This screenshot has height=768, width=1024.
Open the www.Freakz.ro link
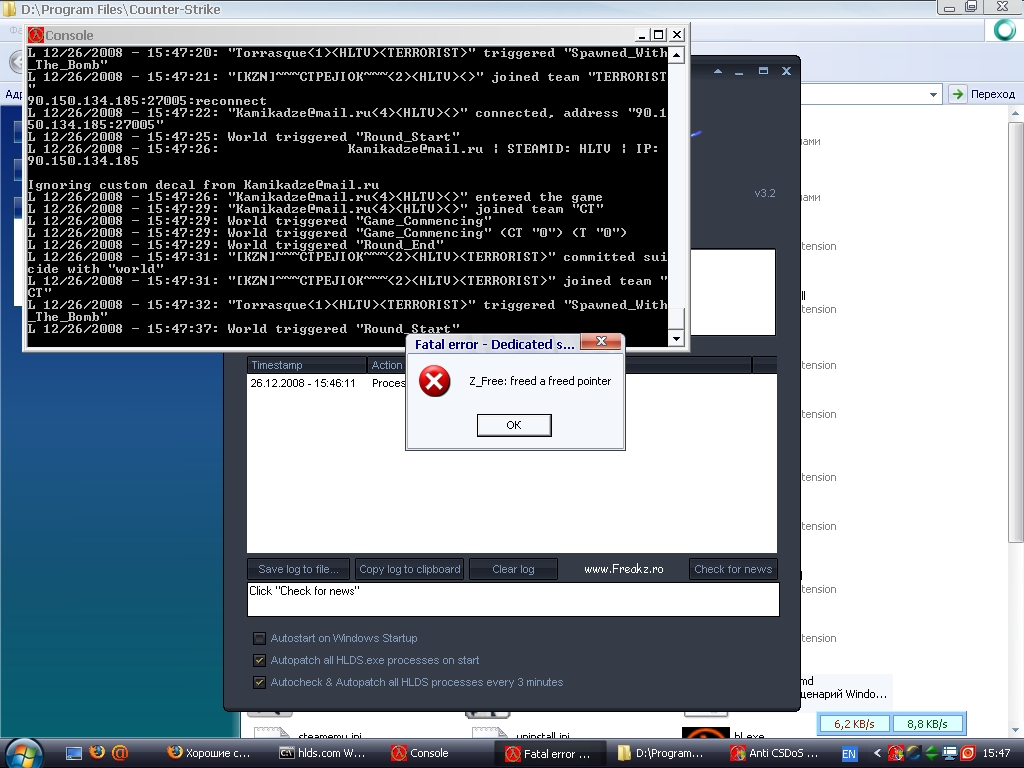click(x=624, y=569)
